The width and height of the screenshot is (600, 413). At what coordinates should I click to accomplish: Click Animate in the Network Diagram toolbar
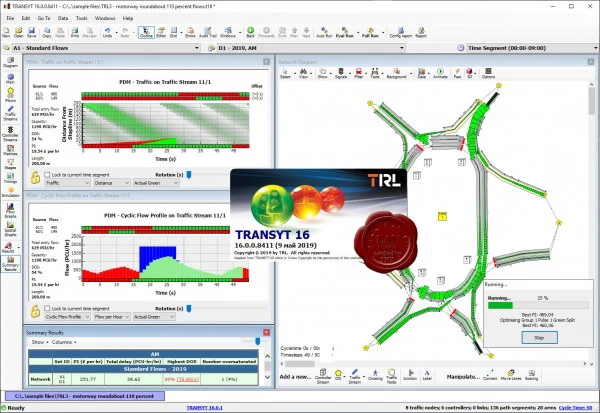coord(440,73)
